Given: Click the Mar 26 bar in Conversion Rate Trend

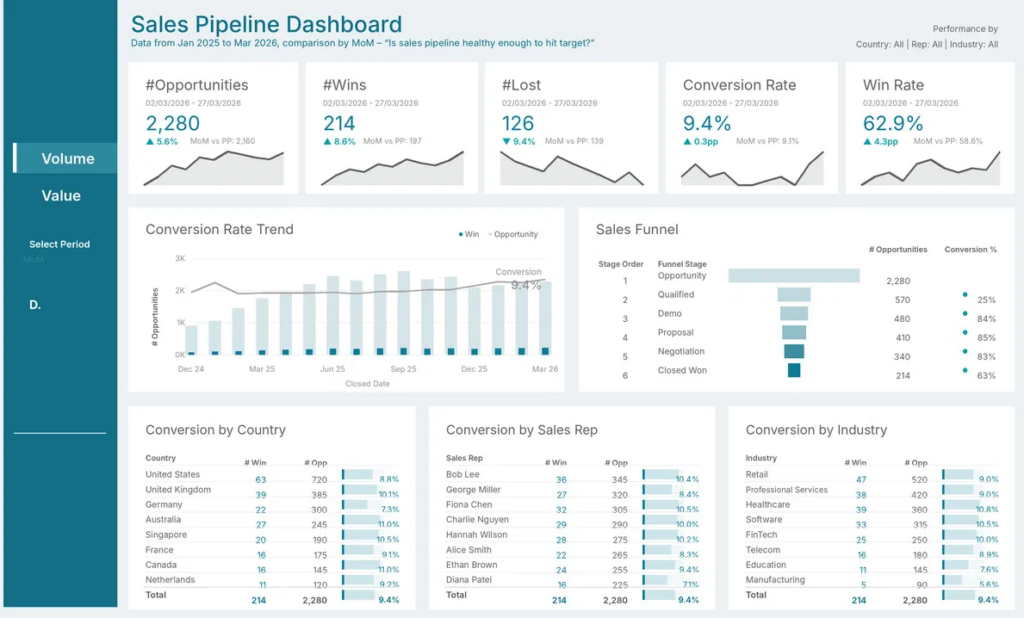Looking at the screenshot, I should click(545, 317).
